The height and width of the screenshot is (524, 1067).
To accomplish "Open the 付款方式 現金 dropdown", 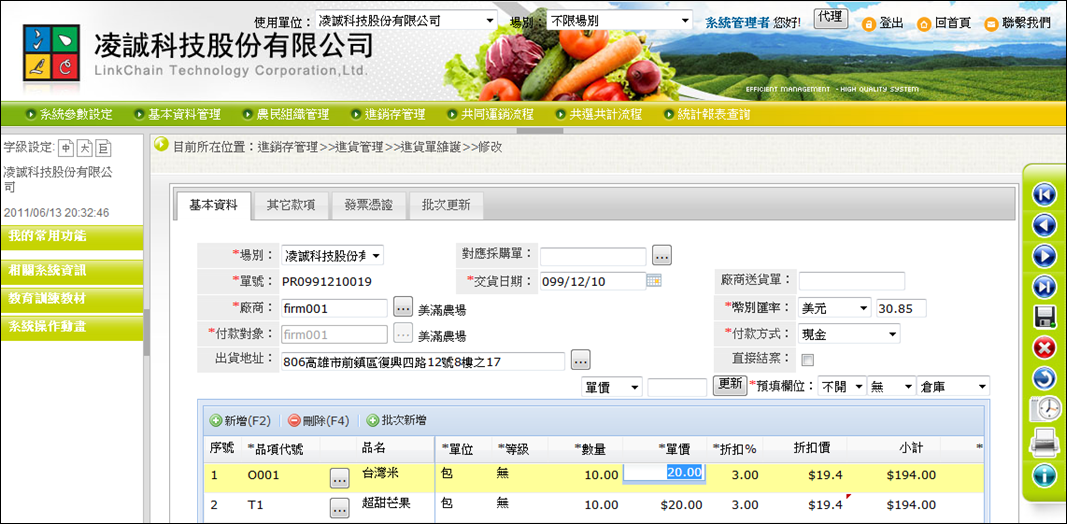I will pos(849,334).
